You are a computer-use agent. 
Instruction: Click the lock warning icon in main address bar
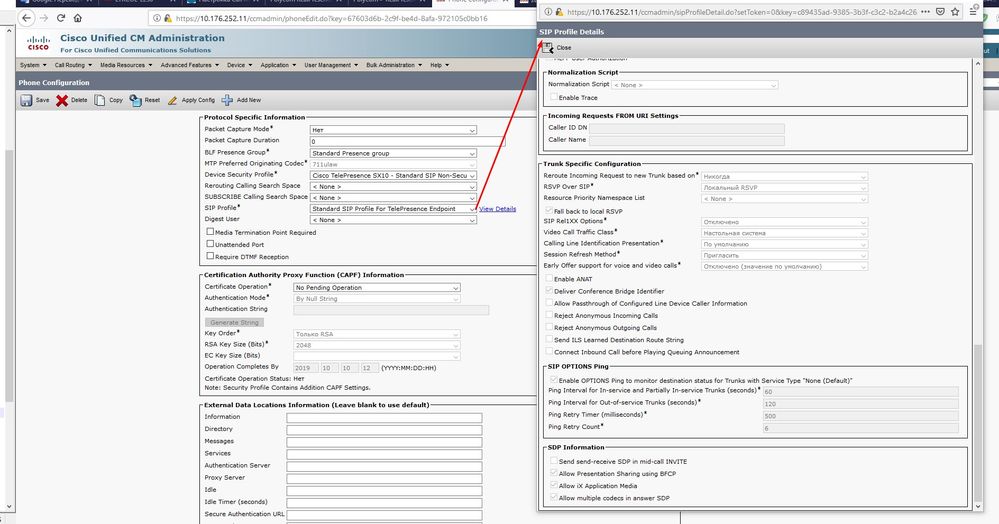pyautogui.click(x=168, y=18)
